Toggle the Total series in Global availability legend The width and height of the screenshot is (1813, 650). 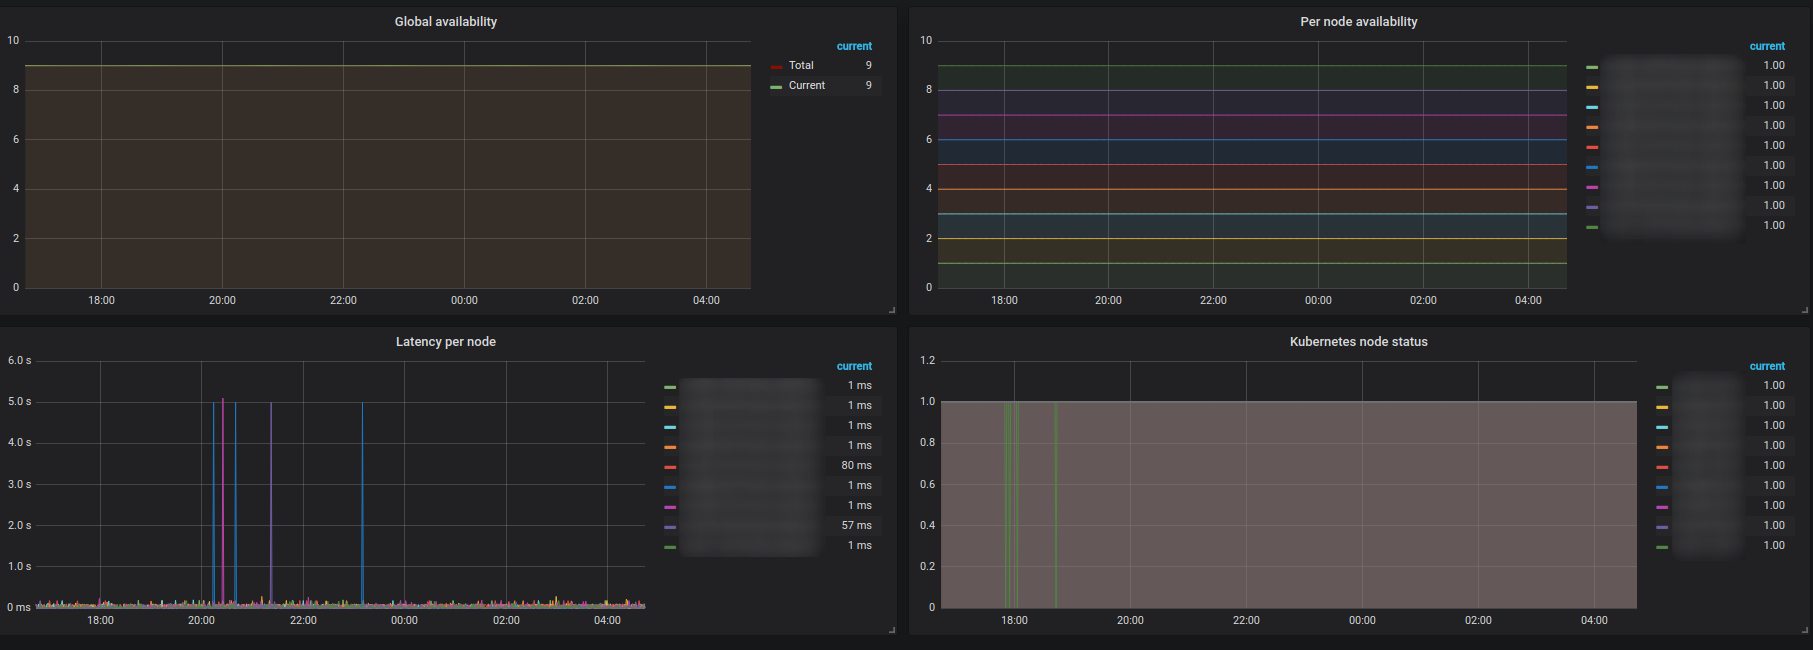click(x=801, y=66)
